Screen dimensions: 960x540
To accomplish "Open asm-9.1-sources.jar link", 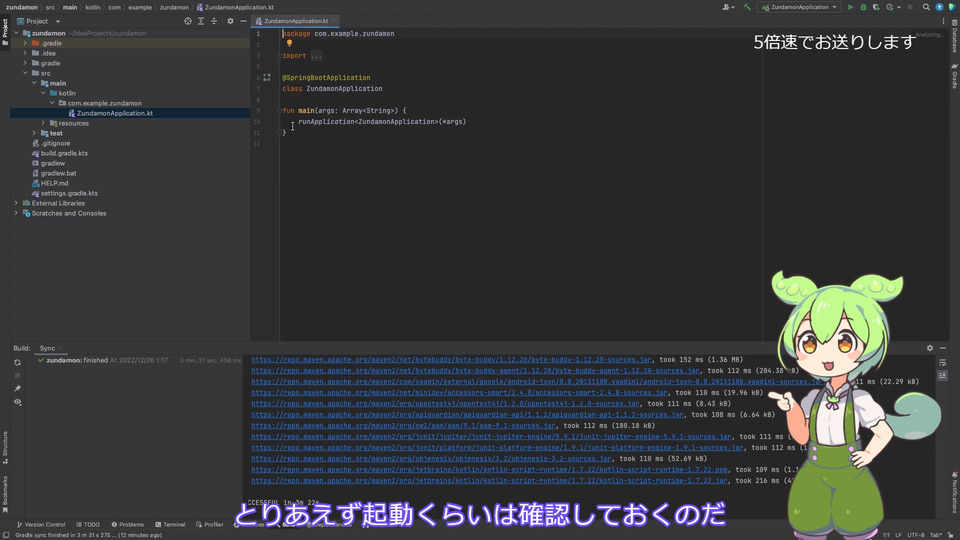I will [403, 426].
